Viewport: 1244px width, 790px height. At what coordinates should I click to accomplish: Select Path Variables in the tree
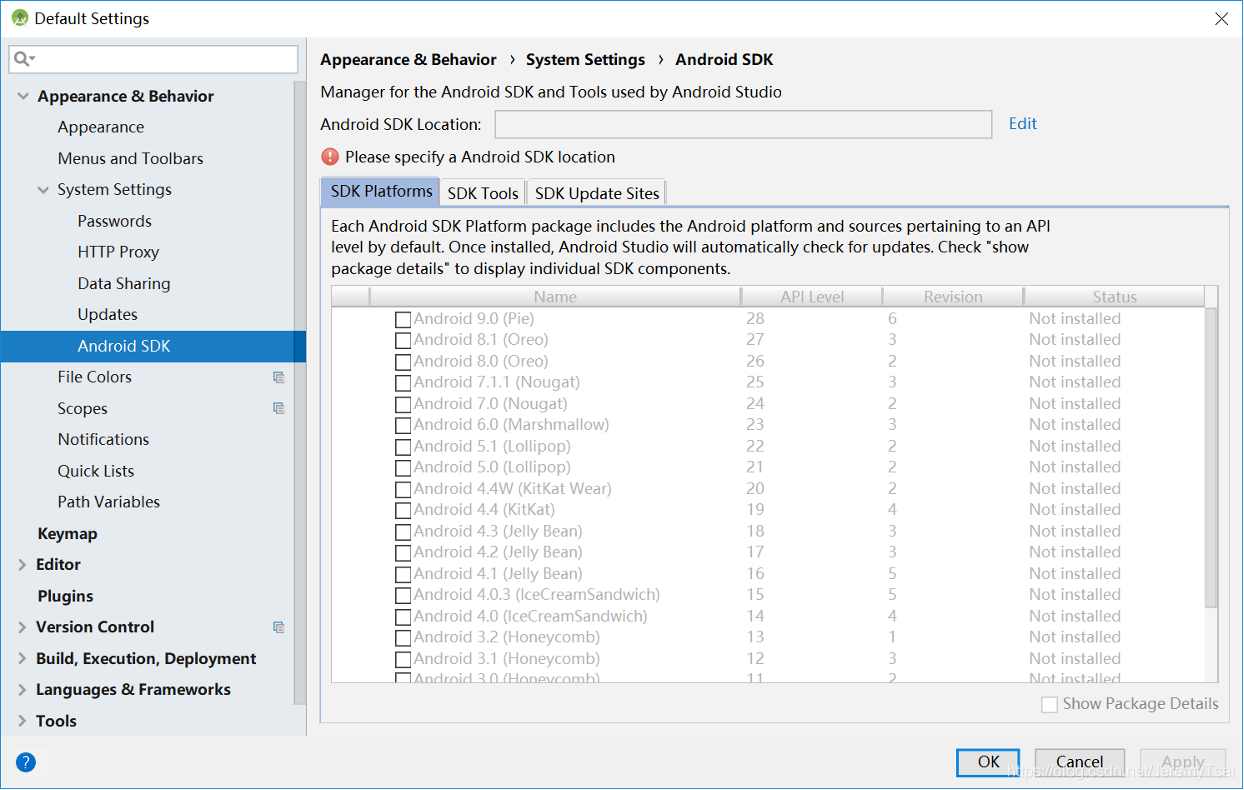(109, 502)
